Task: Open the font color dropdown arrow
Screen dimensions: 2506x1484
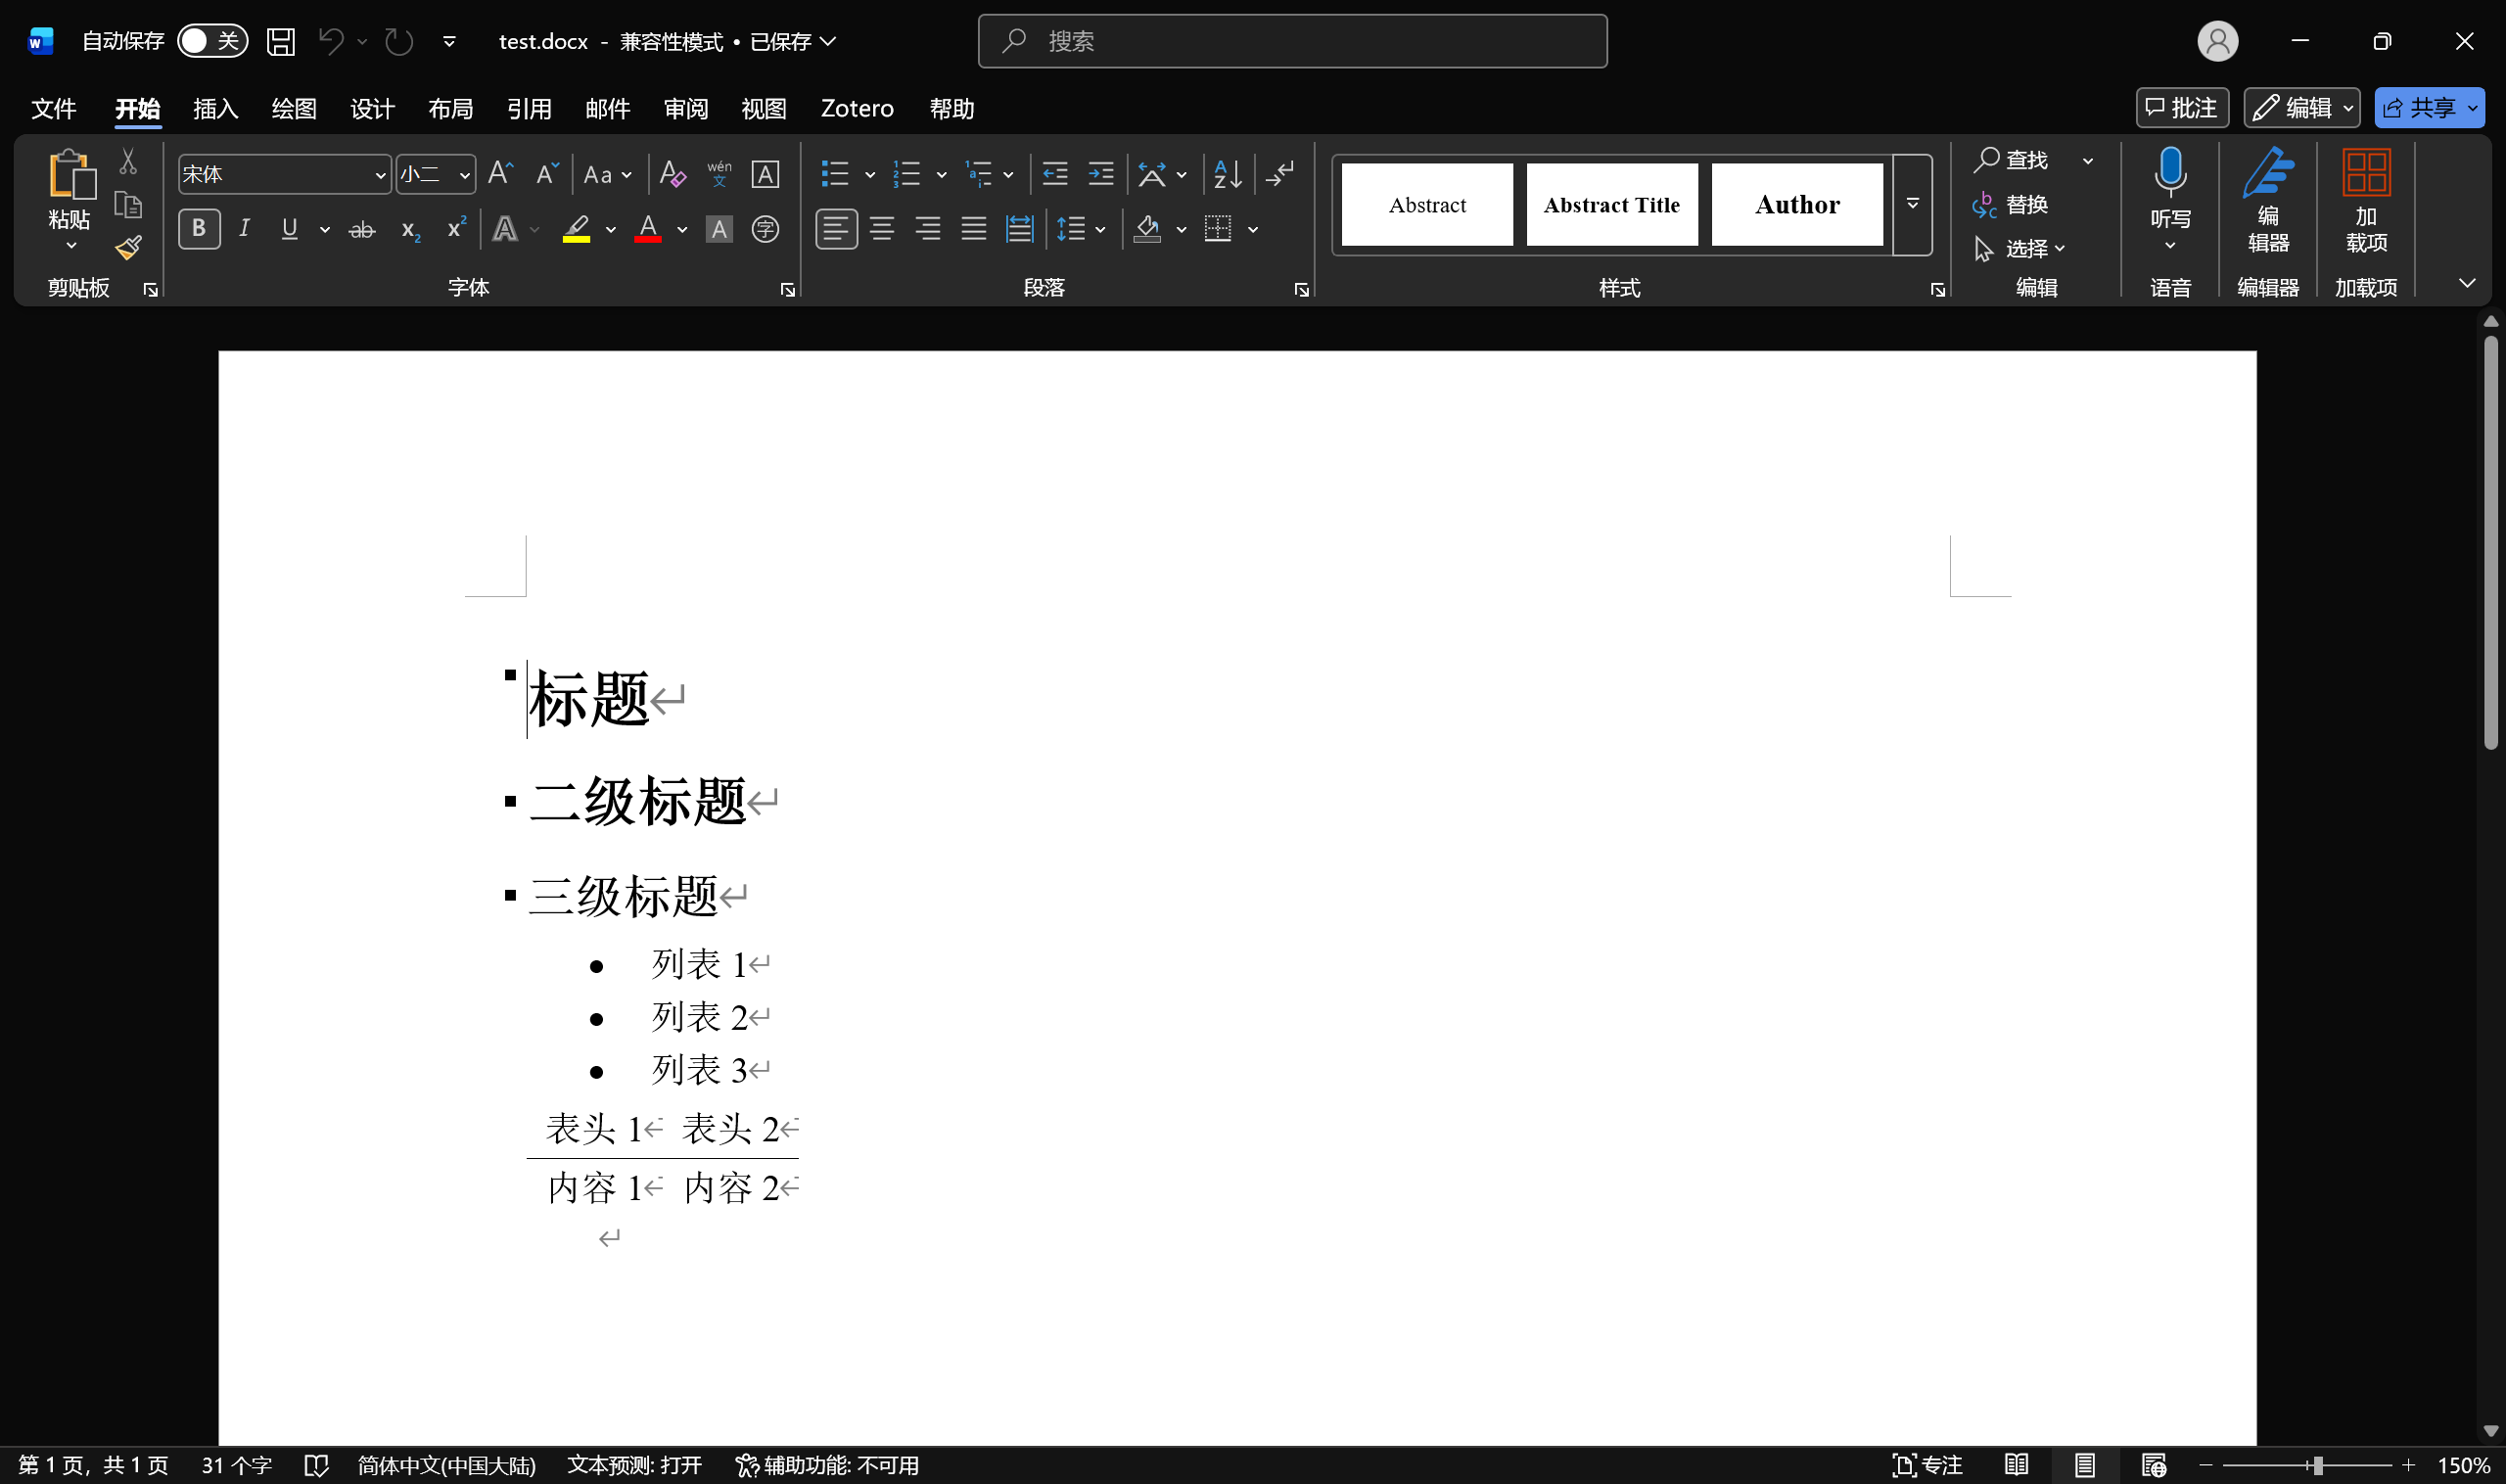Action: pos(681,229)
